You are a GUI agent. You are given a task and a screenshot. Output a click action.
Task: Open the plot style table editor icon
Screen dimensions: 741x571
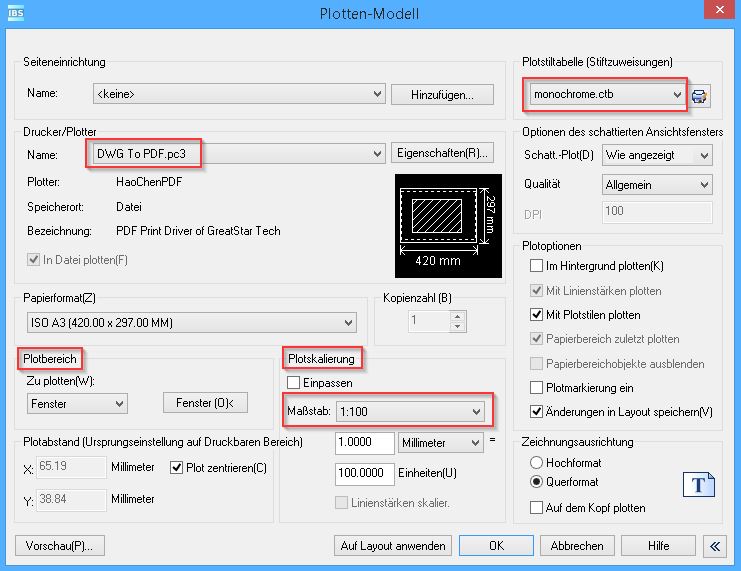coord(700,96)
